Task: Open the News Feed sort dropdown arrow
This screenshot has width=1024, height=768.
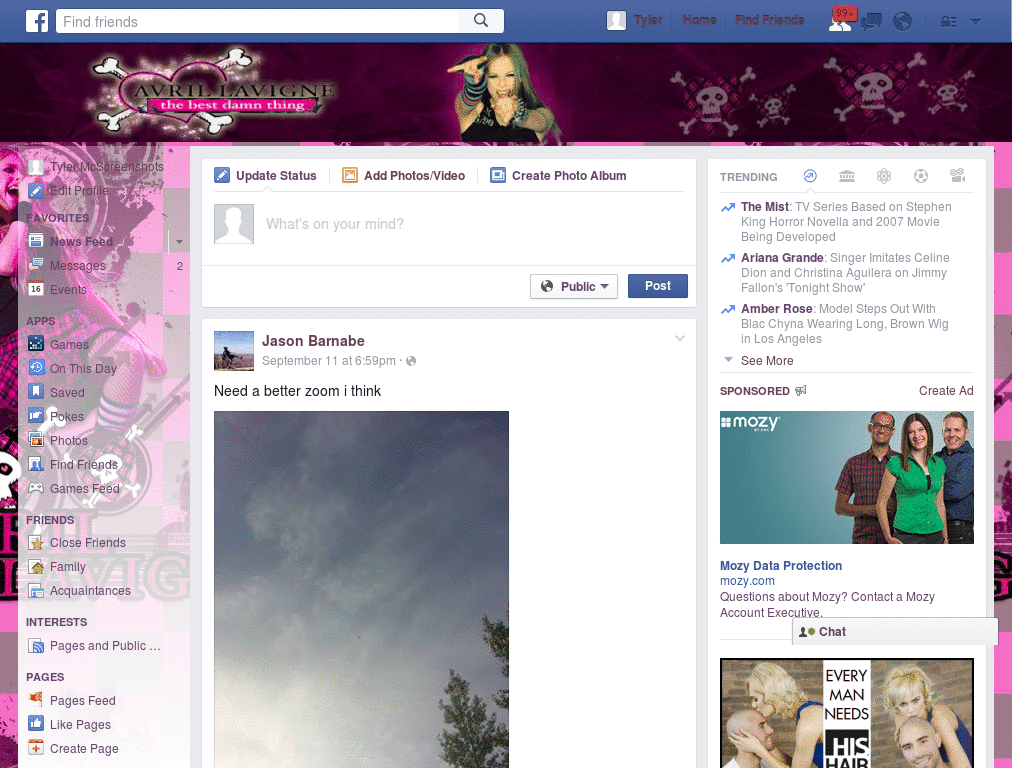Action: [178, 241]
